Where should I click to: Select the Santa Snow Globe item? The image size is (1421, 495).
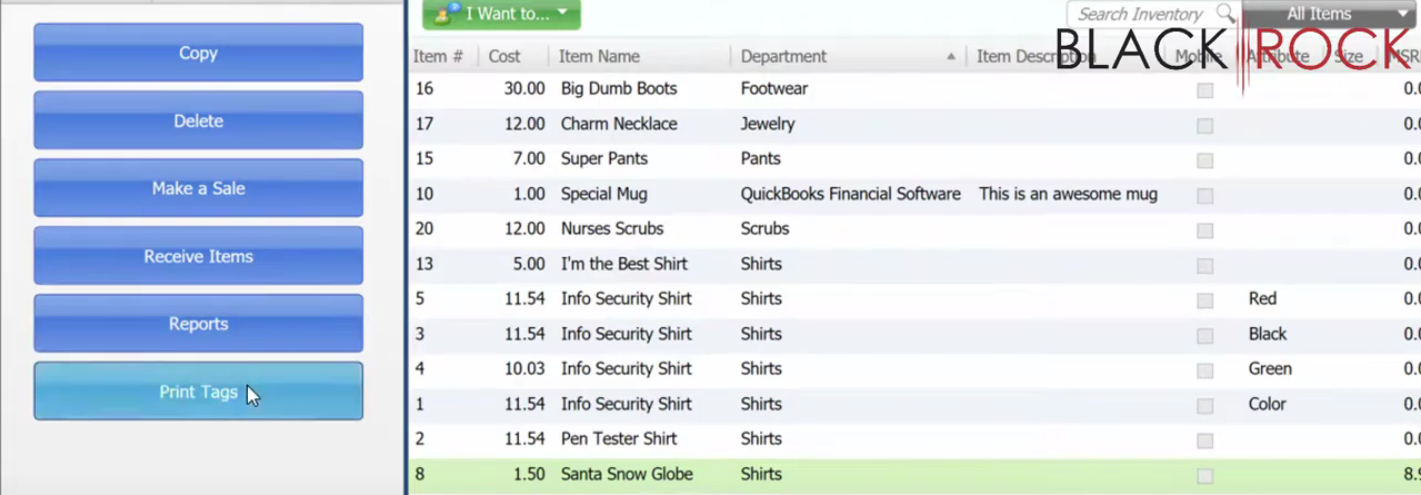[x=627, y=474]
